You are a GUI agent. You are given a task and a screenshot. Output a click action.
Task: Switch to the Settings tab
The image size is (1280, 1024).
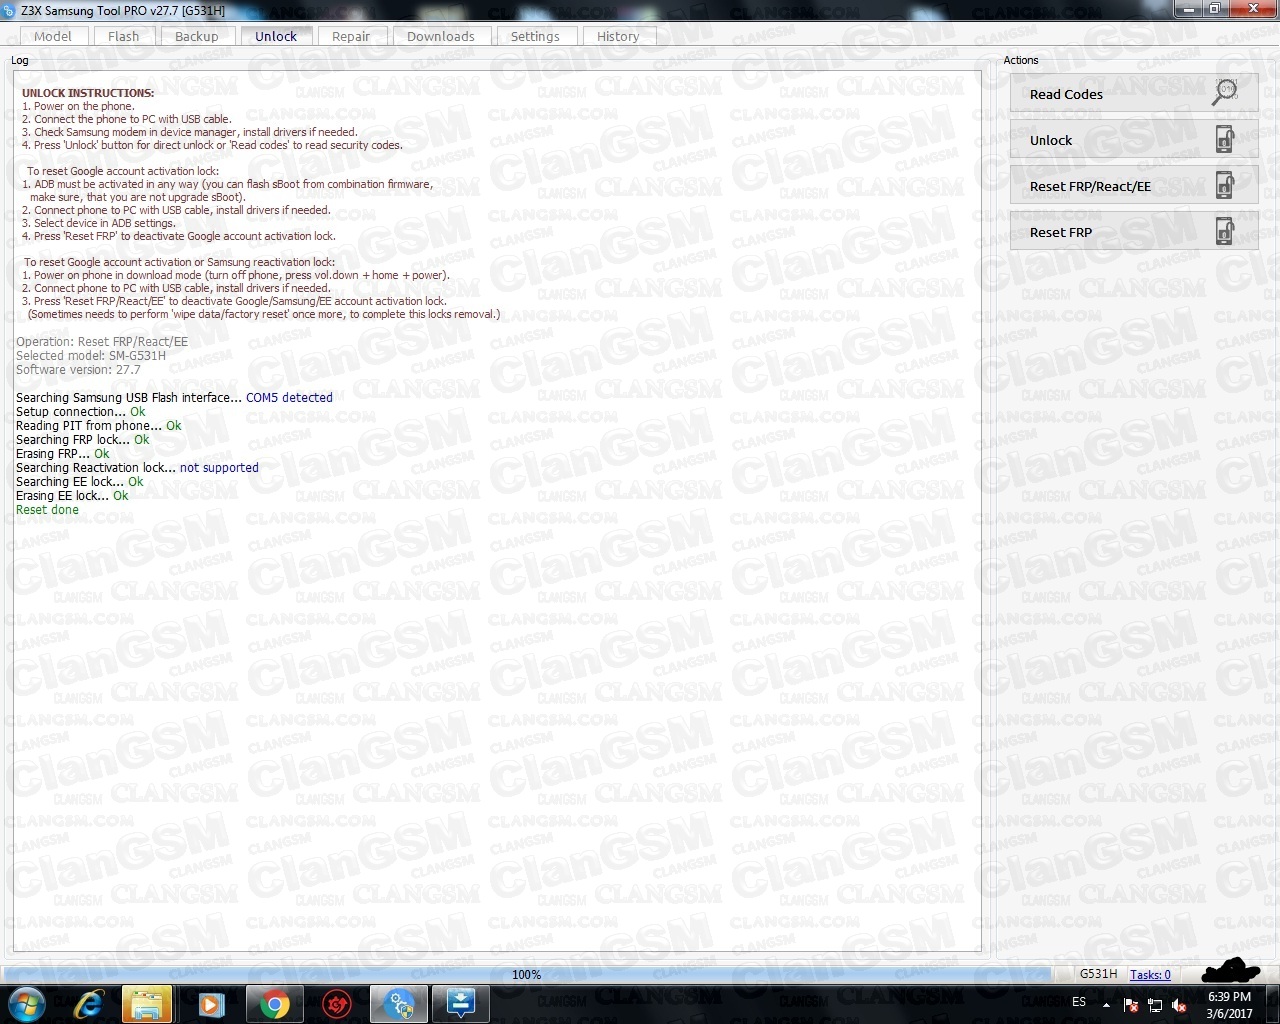point(535,36)
